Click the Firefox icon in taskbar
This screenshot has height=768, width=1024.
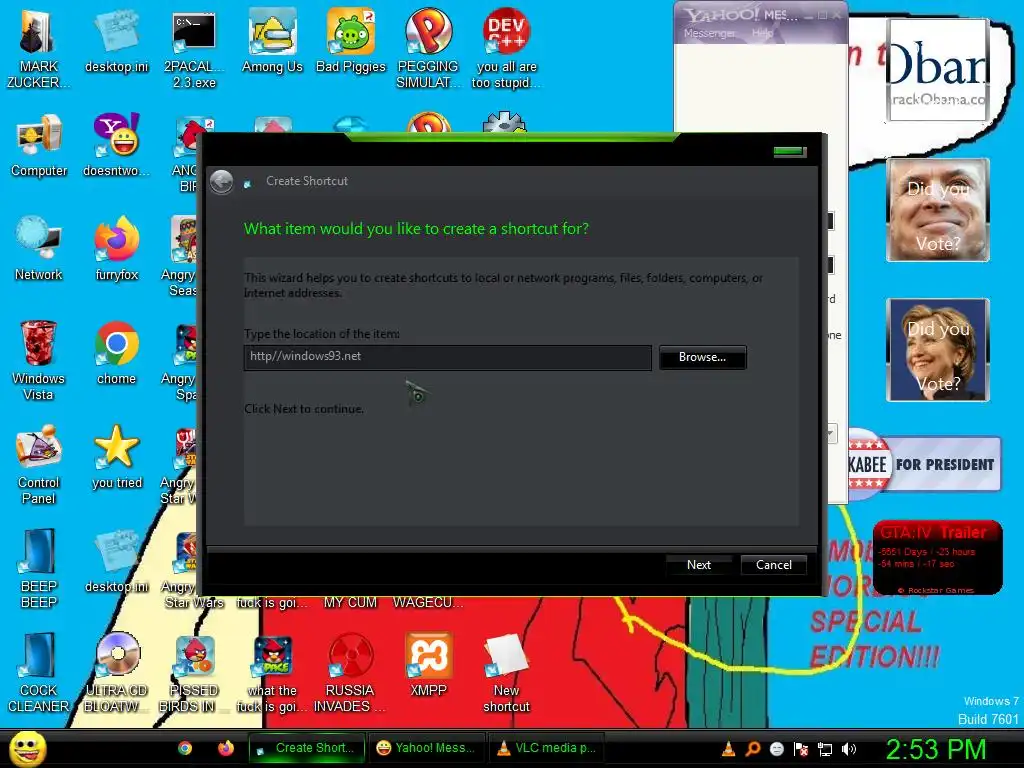tap(226, 748)
